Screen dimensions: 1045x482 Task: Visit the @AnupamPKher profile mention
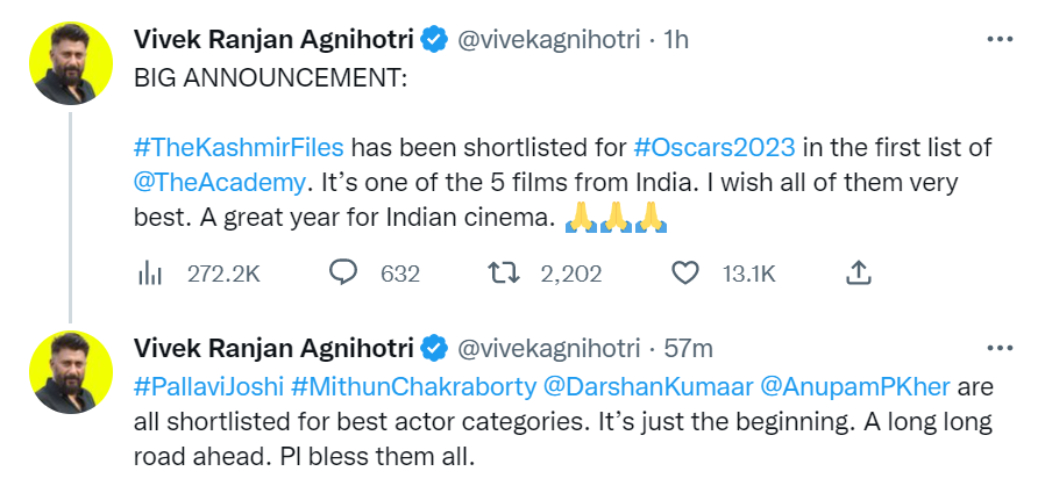pyautogui.click(x=855, y=386)
